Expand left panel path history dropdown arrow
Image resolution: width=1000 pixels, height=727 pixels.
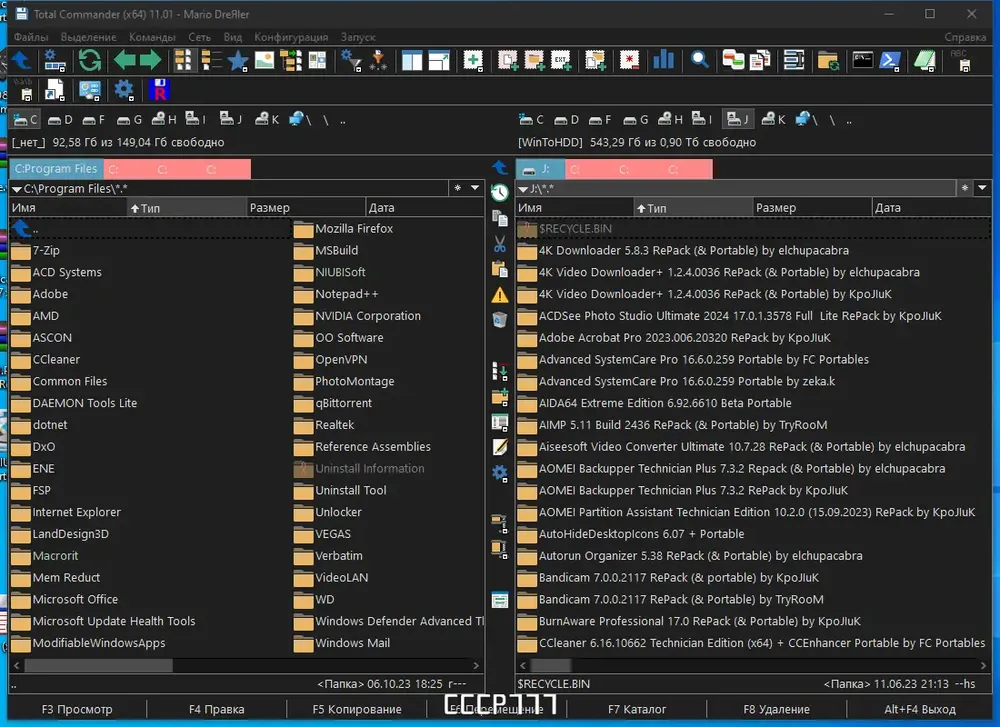click(x=475, y=188)
